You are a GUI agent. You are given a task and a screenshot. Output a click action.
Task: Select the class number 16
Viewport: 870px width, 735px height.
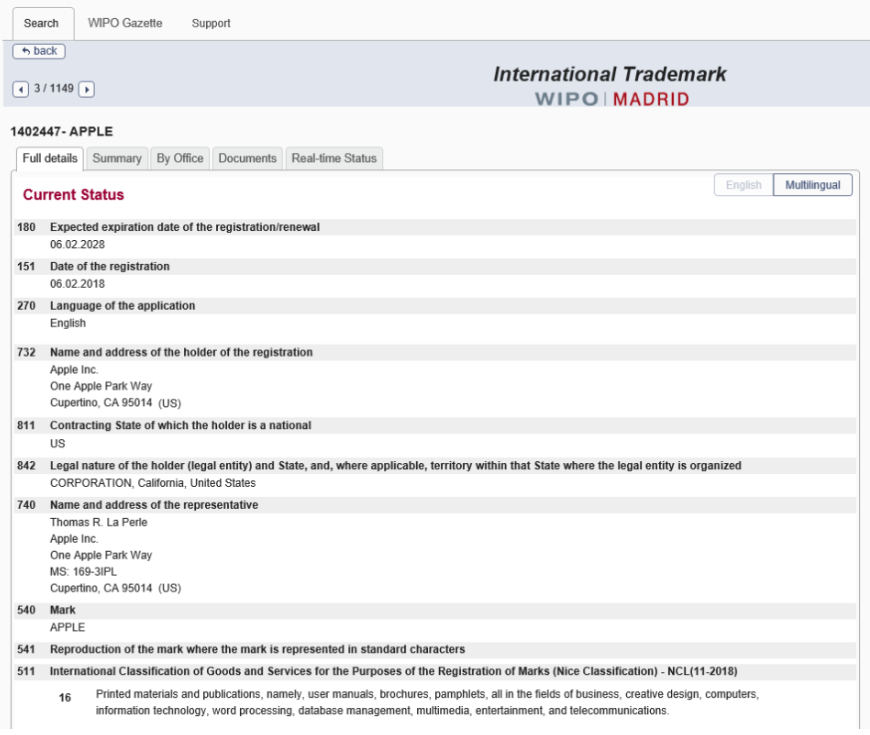65,698
